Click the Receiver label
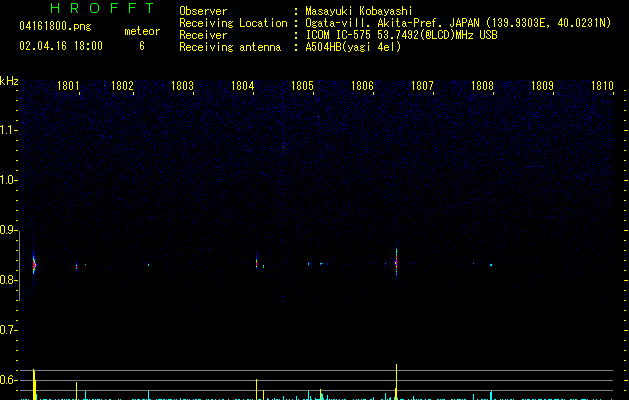629x400 pixels. click(x=203, y=35)
